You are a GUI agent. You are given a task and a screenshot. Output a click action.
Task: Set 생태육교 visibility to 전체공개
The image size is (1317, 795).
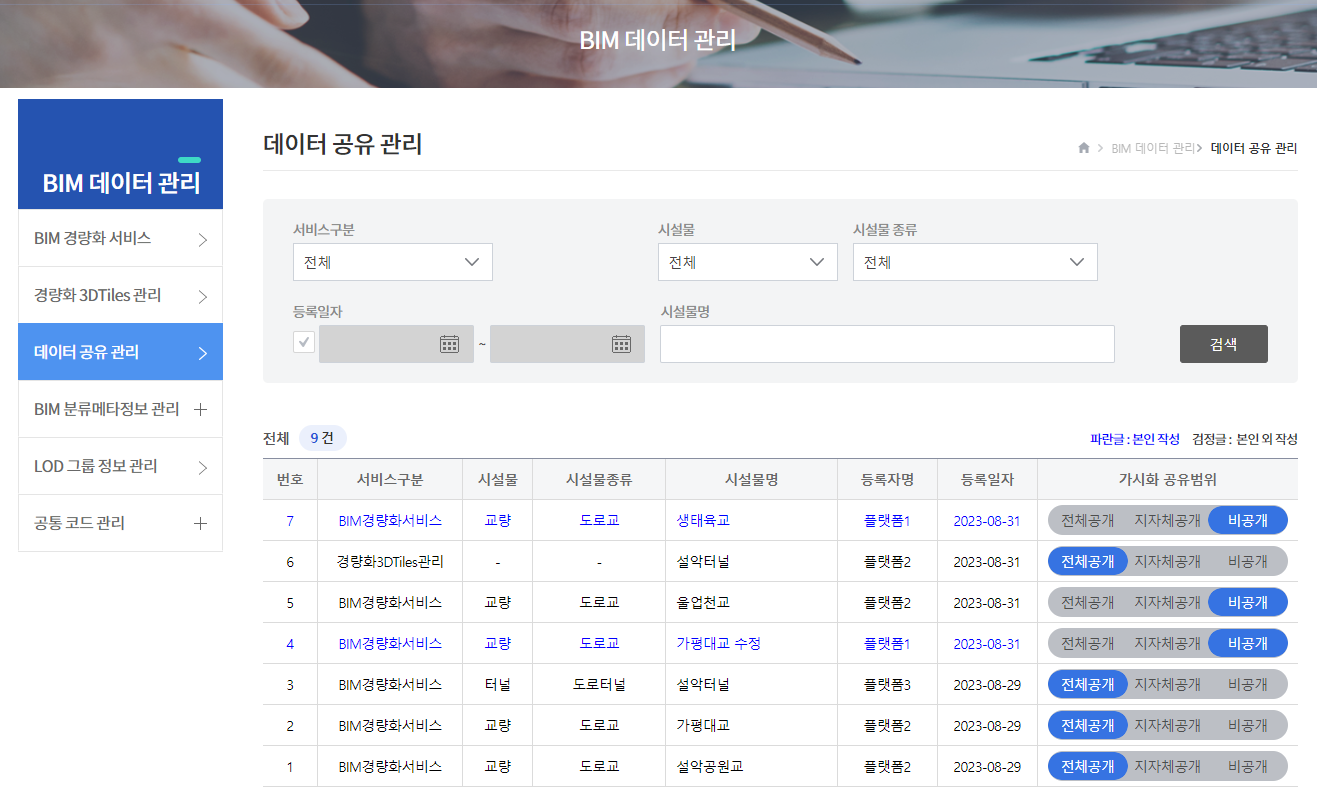[1087, 519]
